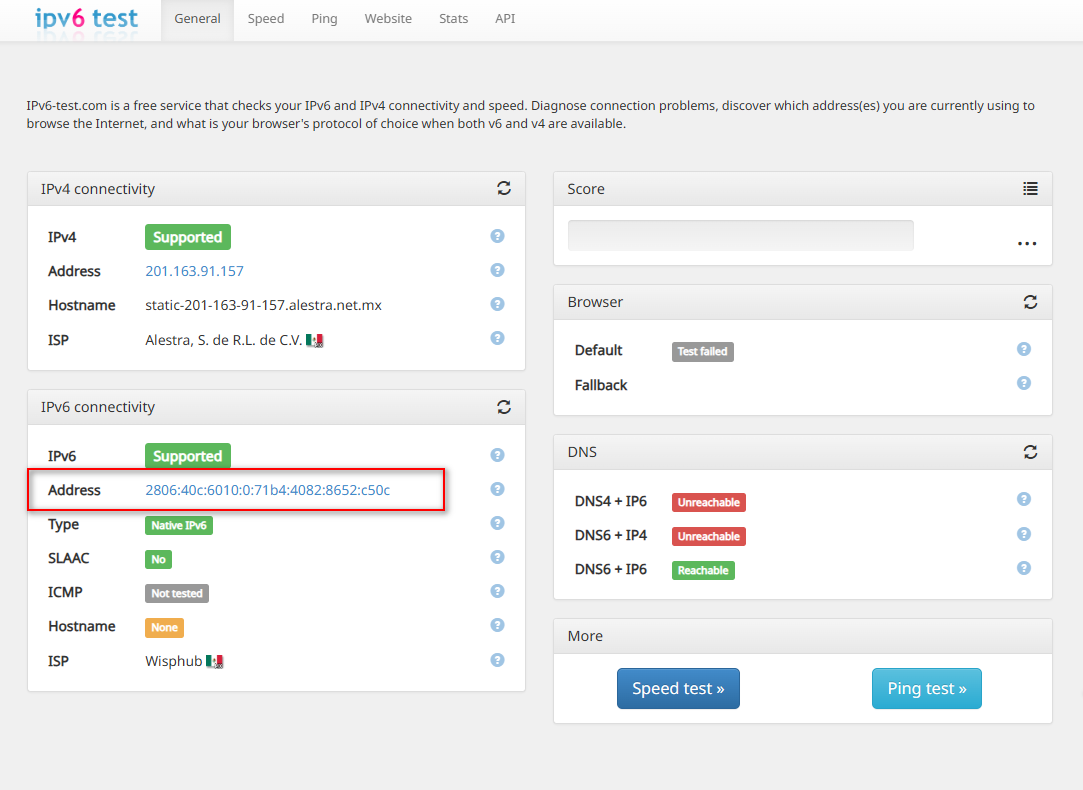
Task: Open the Speed tab
Action: (x=266, y=19)
